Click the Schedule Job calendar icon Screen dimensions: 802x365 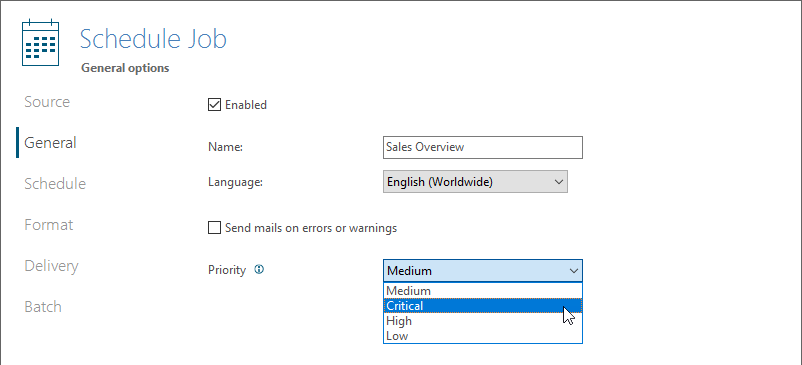coord(40,42)
